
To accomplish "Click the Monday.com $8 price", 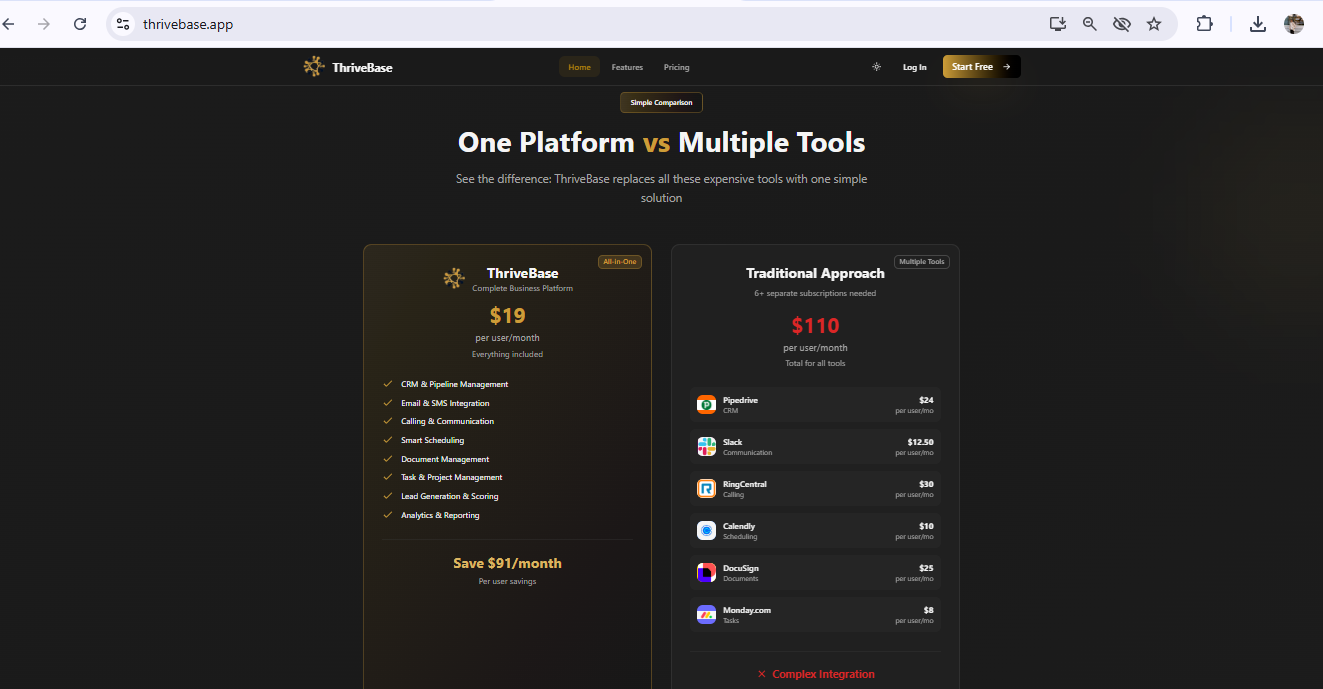I will pyautogui.click(x=928, y=610).
